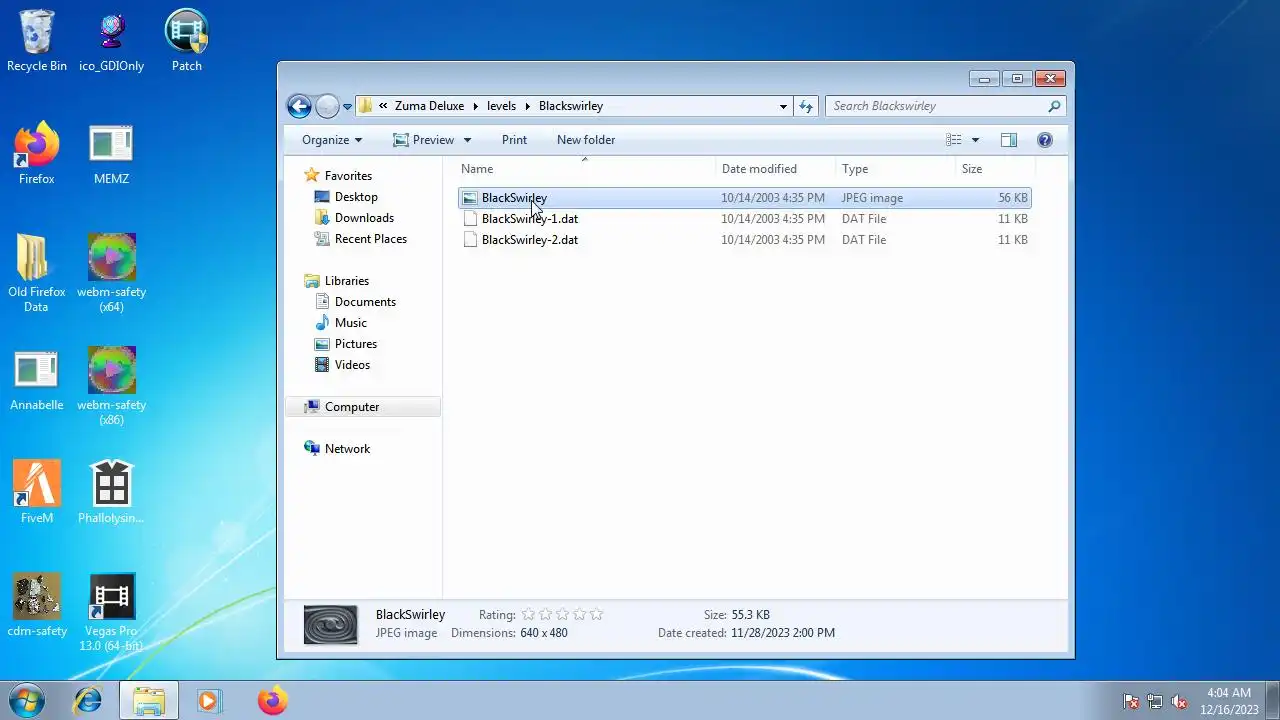Open the Windows Start menu orb
Image resolution: width=1280 pixels, height=720 pixels.
click(x=27, y=700)
